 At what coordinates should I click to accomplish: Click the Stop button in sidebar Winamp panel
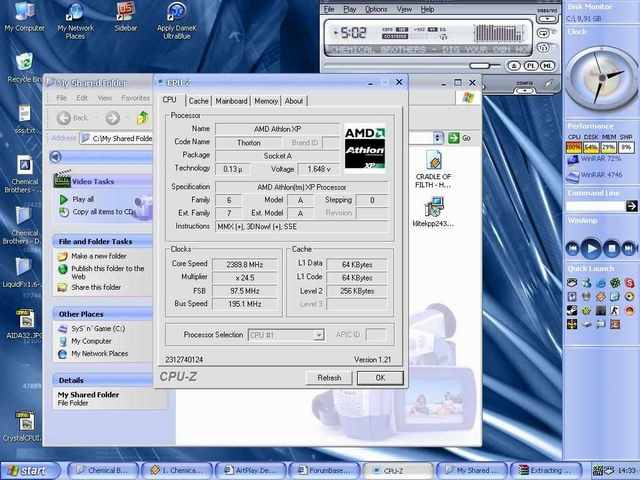tap(611, 248)
